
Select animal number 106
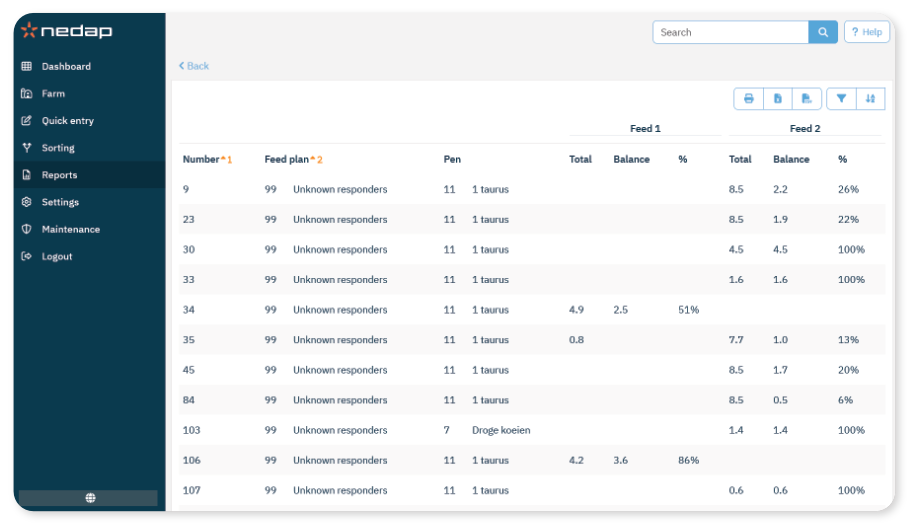(x=191, y=460)
